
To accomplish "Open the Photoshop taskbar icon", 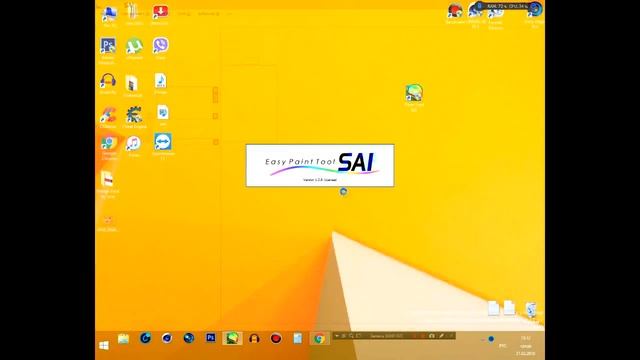I will (211, 338).
